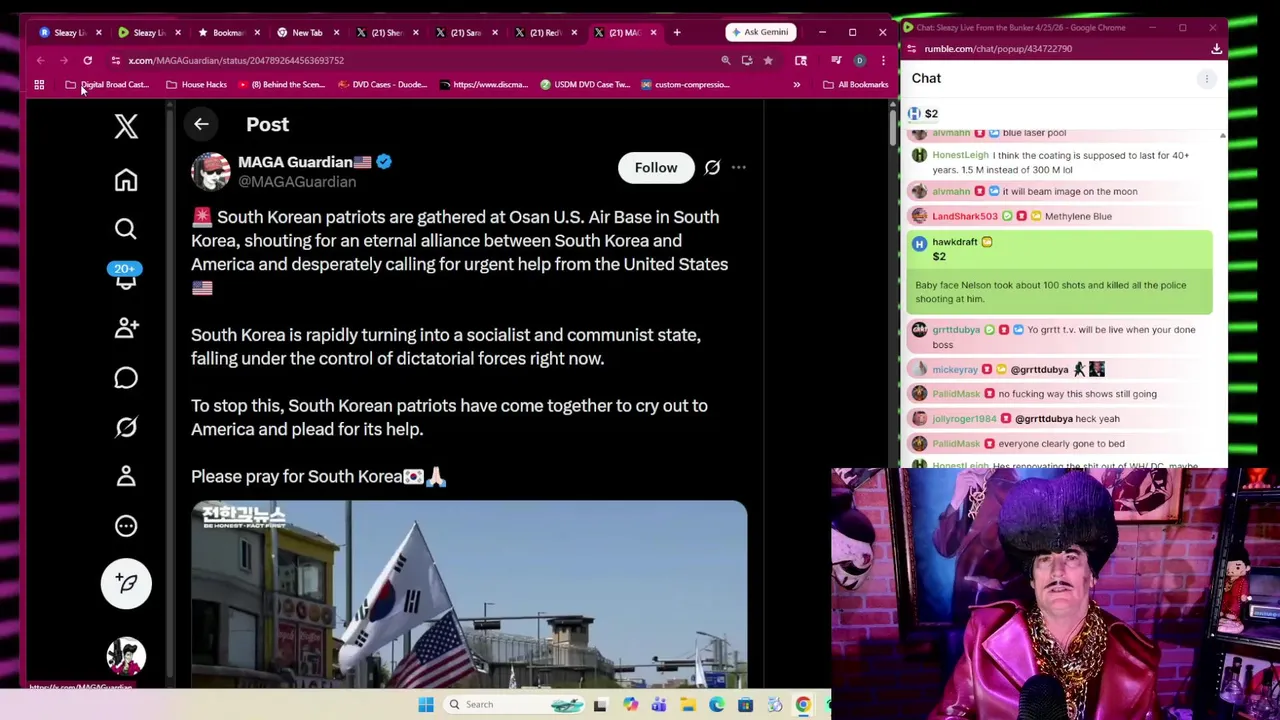Open Notifications bell with 20+ badge

point(126,276)
